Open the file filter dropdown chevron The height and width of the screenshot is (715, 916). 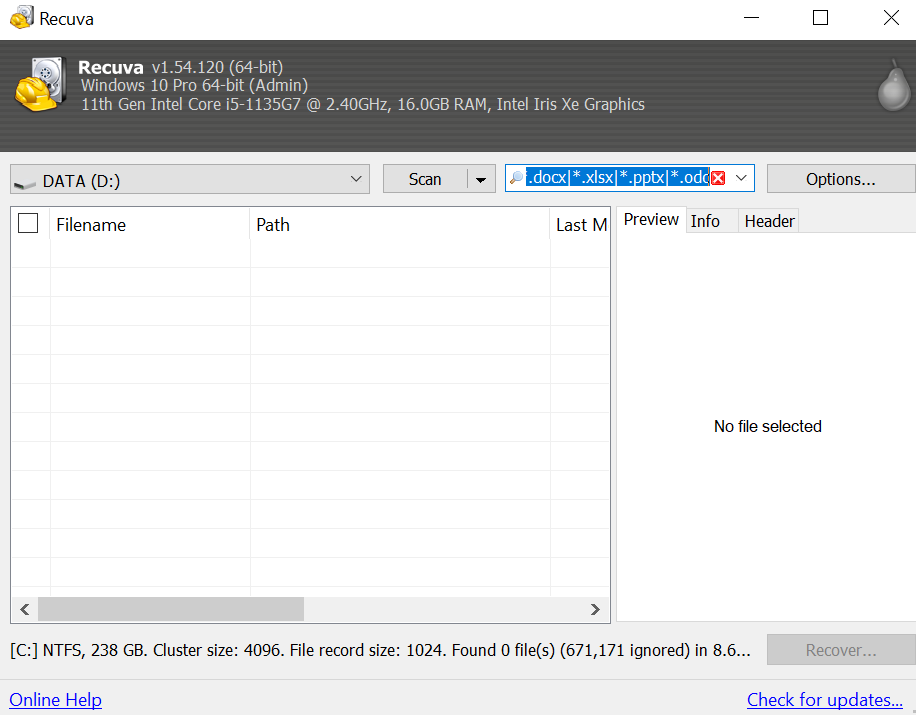pyautogui.click(x=741, y=178)
